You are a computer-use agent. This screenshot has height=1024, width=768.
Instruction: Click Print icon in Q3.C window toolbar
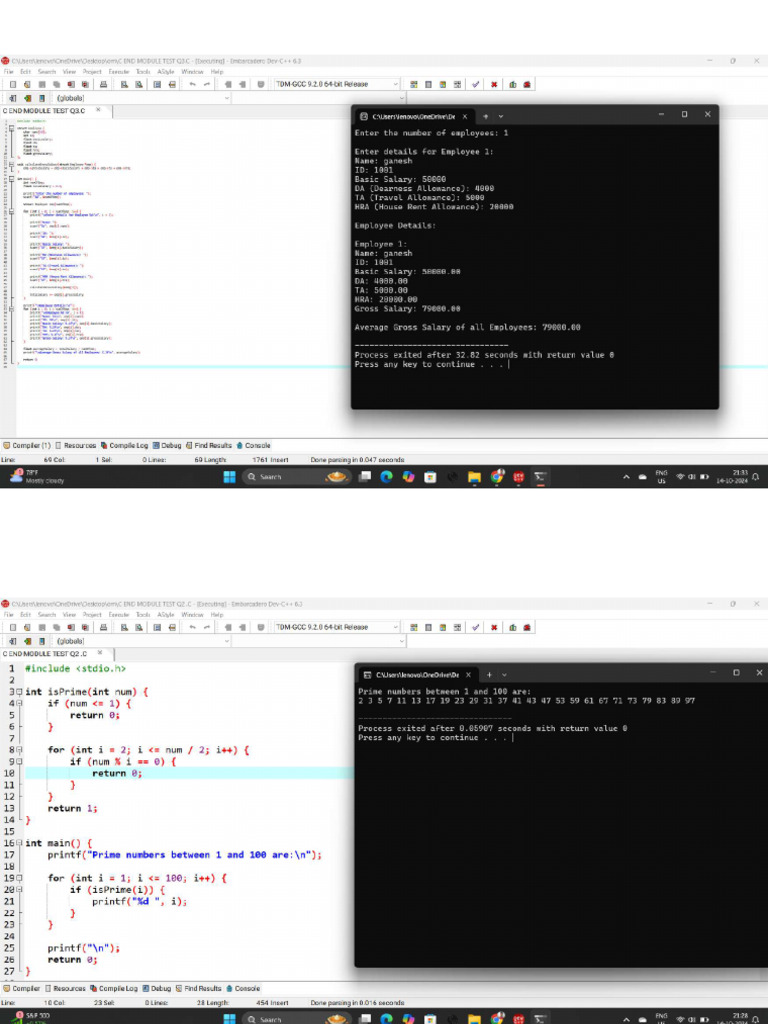click(x=103, y=84)
